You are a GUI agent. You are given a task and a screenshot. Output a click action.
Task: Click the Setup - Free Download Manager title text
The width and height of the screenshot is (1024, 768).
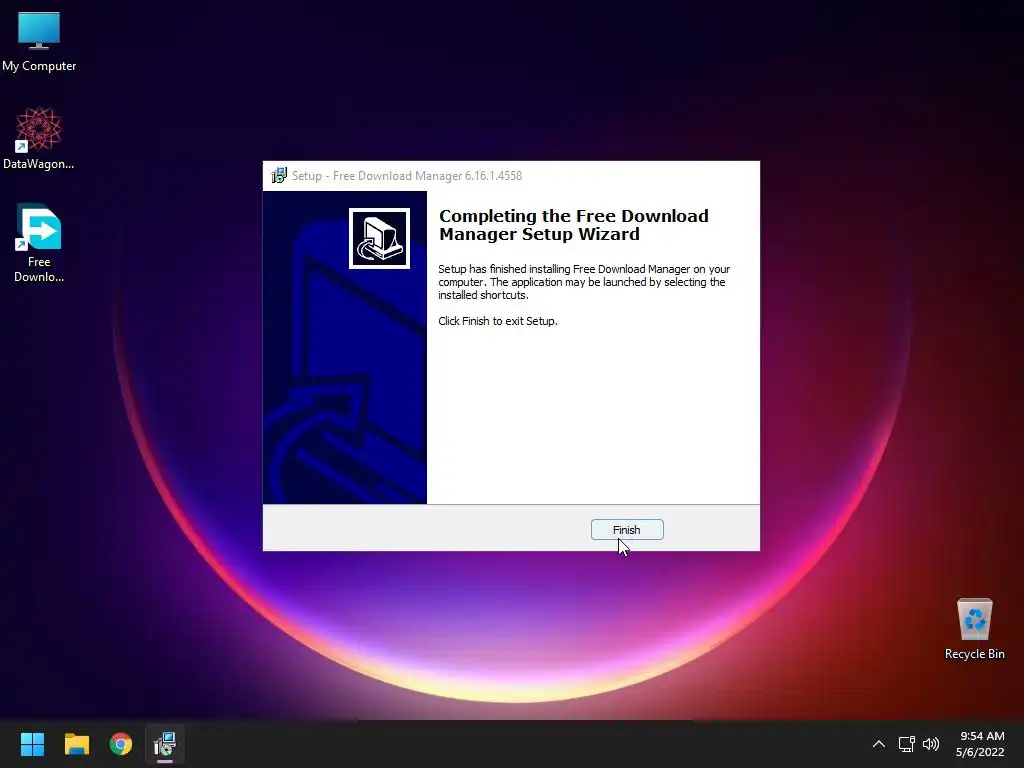click(x=407, y=176)
